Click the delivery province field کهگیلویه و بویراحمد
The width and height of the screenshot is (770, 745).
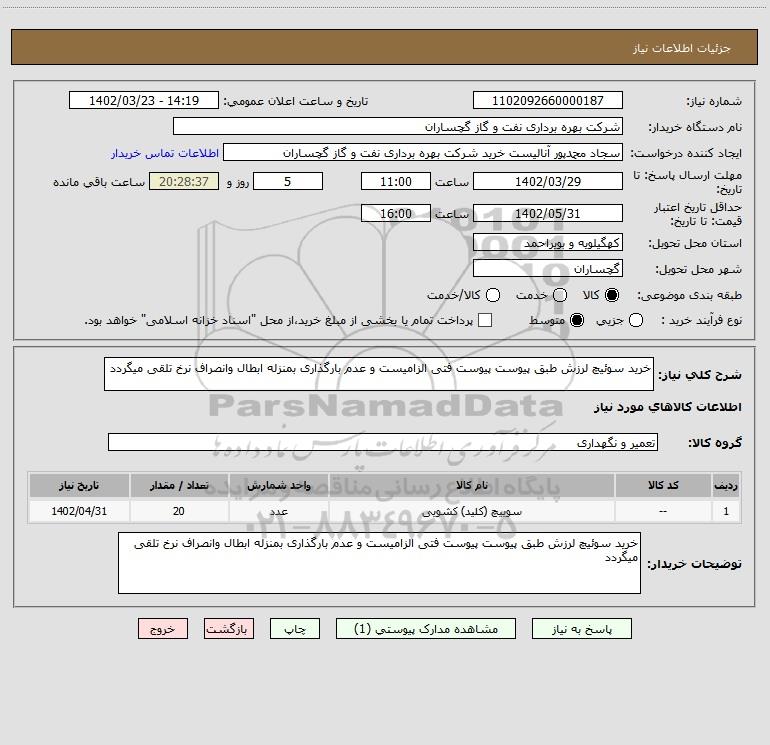tap(548, 242)
